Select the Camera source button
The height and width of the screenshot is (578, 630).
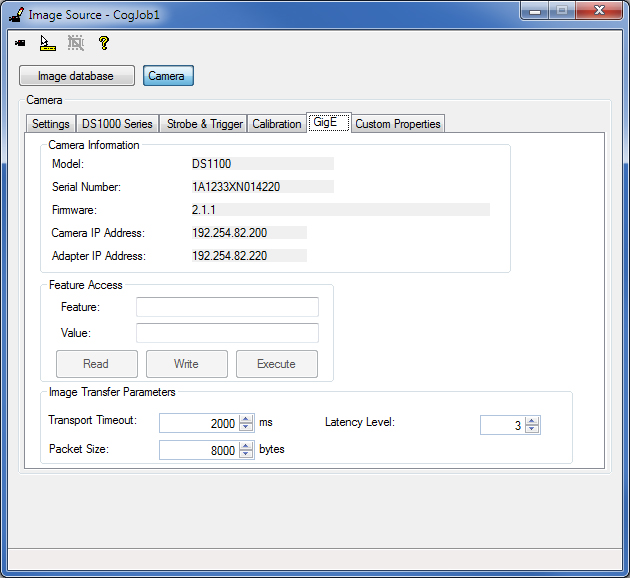(168, 76)
